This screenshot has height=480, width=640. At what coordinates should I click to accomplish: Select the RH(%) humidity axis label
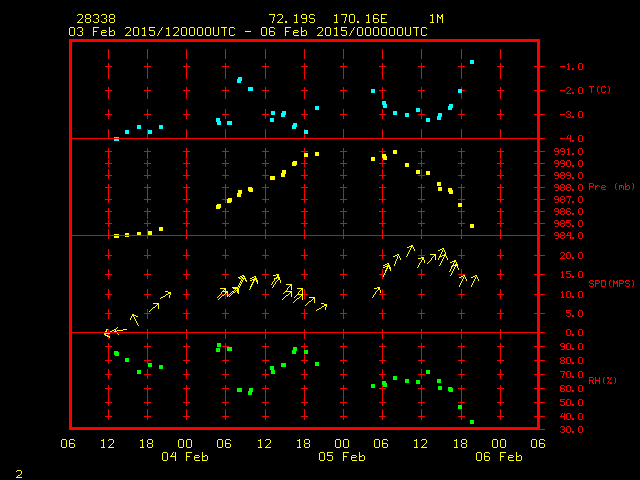coord(599,380)
